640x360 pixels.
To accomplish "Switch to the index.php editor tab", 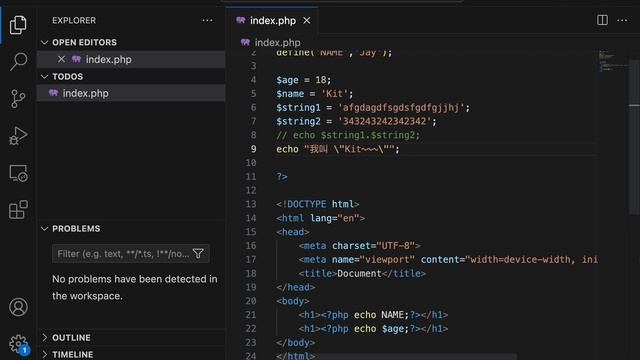I will click(x=272, y=20).
